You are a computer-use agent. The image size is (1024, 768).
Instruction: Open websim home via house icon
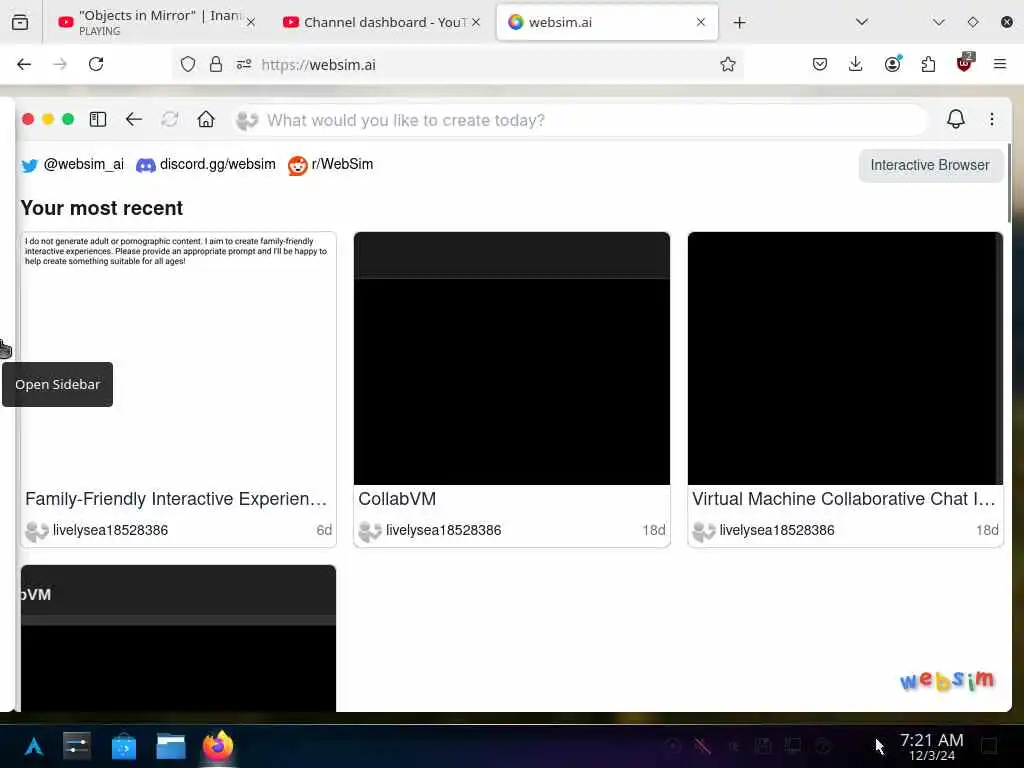click(x=206, y=120)
